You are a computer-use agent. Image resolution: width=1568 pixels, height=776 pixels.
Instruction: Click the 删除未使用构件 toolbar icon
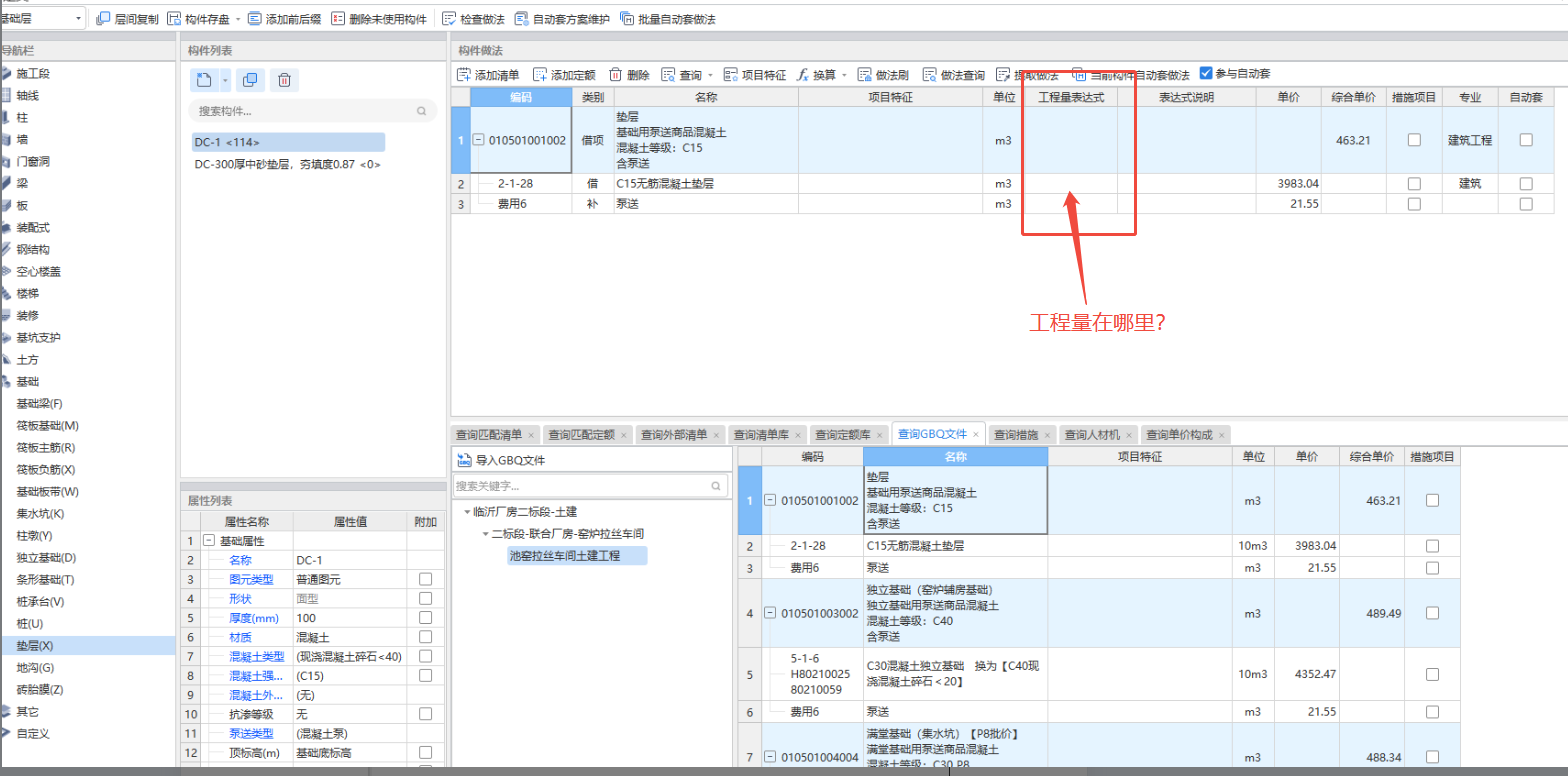338,19
